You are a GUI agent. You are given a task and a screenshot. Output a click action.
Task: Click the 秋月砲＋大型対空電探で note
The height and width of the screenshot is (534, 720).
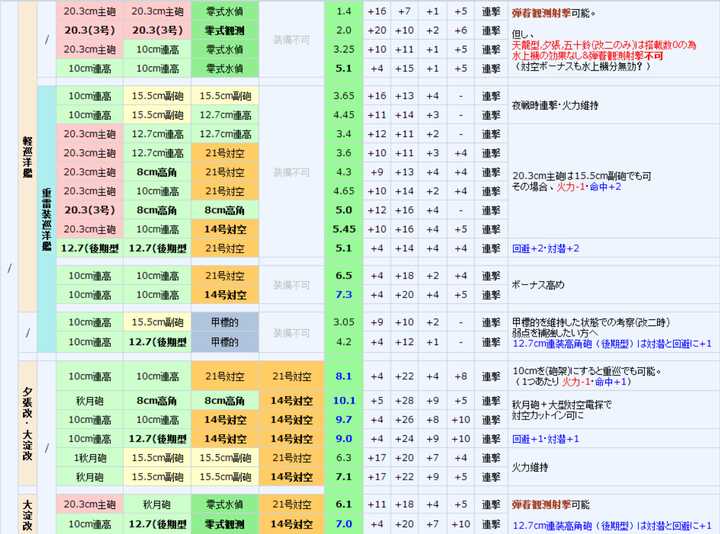(562, 405)
